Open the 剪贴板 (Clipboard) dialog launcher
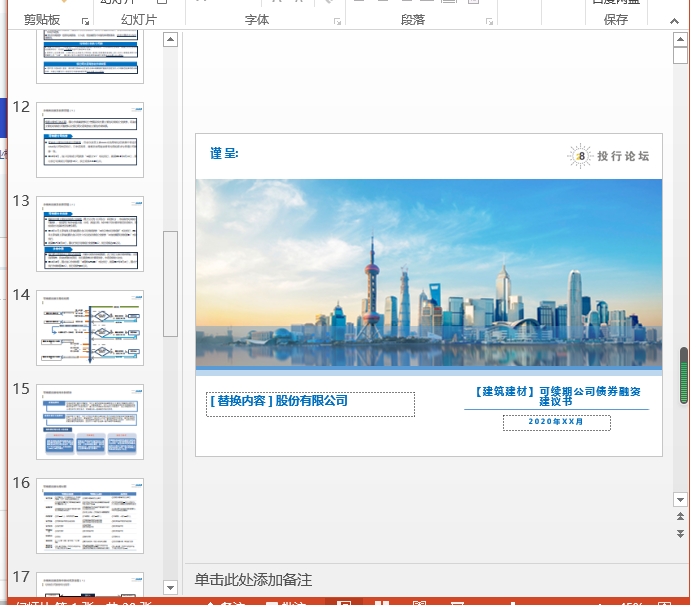The width and height of the screenshot is (690, 605). click(86, 21)
